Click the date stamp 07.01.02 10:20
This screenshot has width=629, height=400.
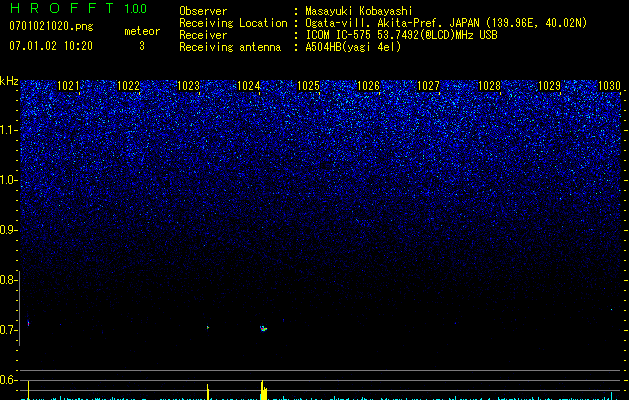tap(51, 46)
